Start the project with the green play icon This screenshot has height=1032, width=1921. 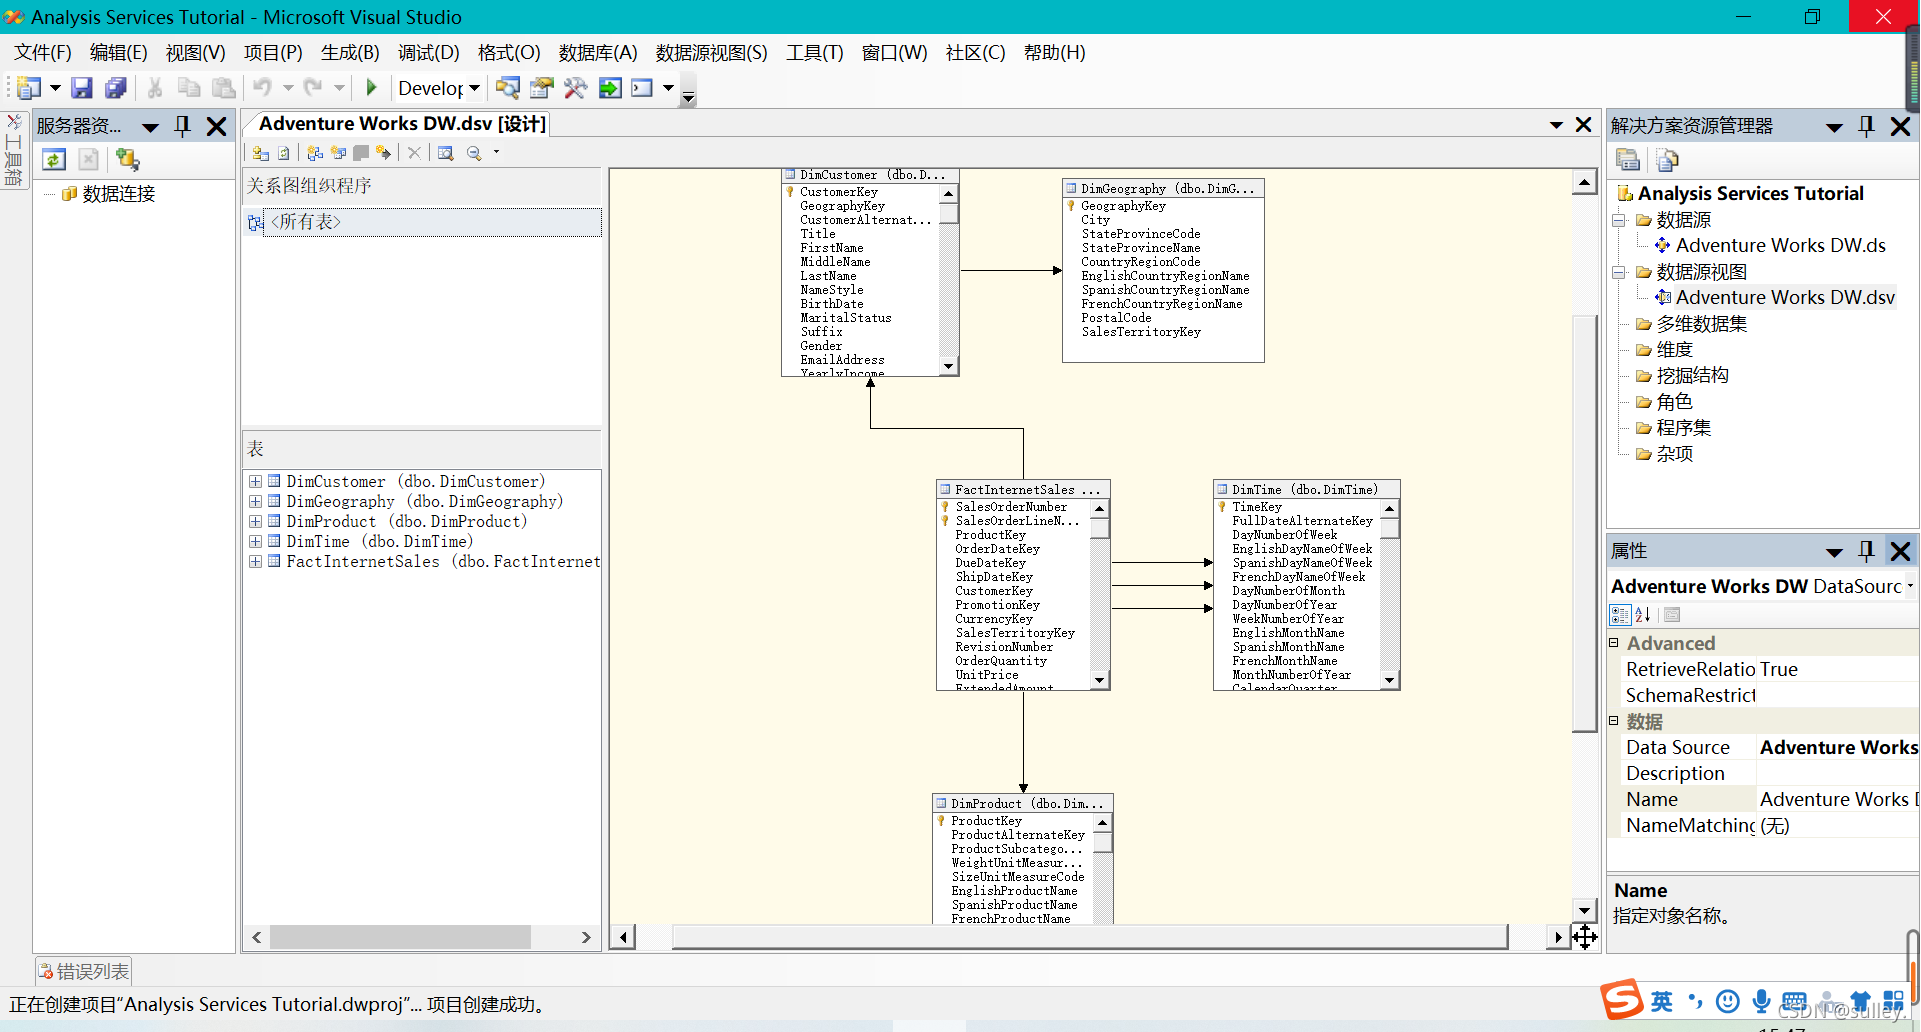click(371, 88)
